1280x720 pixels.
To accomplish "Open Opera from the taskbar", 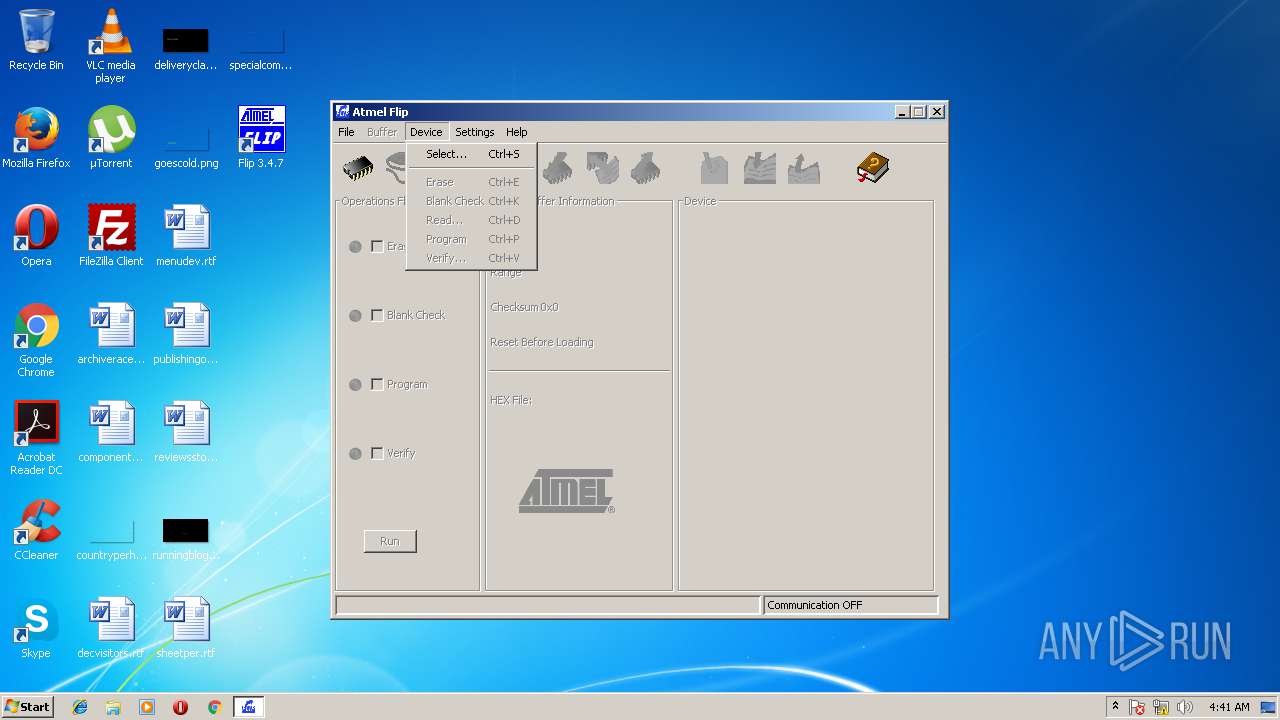I will 180,707.
